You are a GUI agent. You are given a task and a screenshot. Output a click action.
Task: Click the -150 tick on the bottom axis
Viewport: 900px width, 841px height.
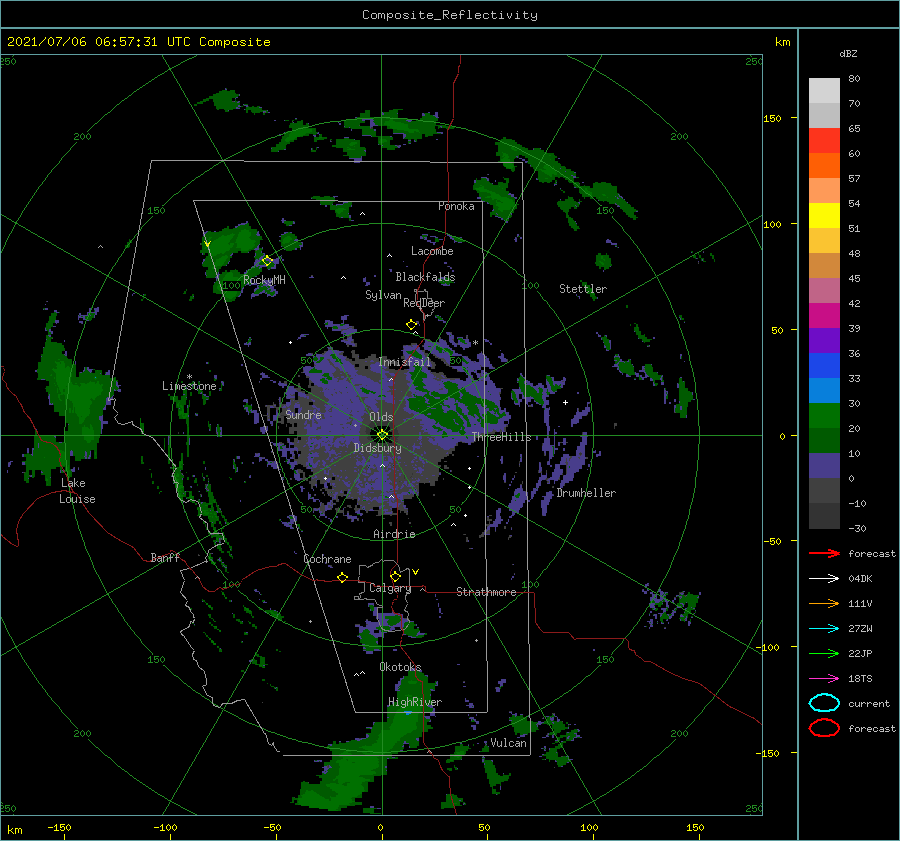pyautogui.click(x=59, y=827)
